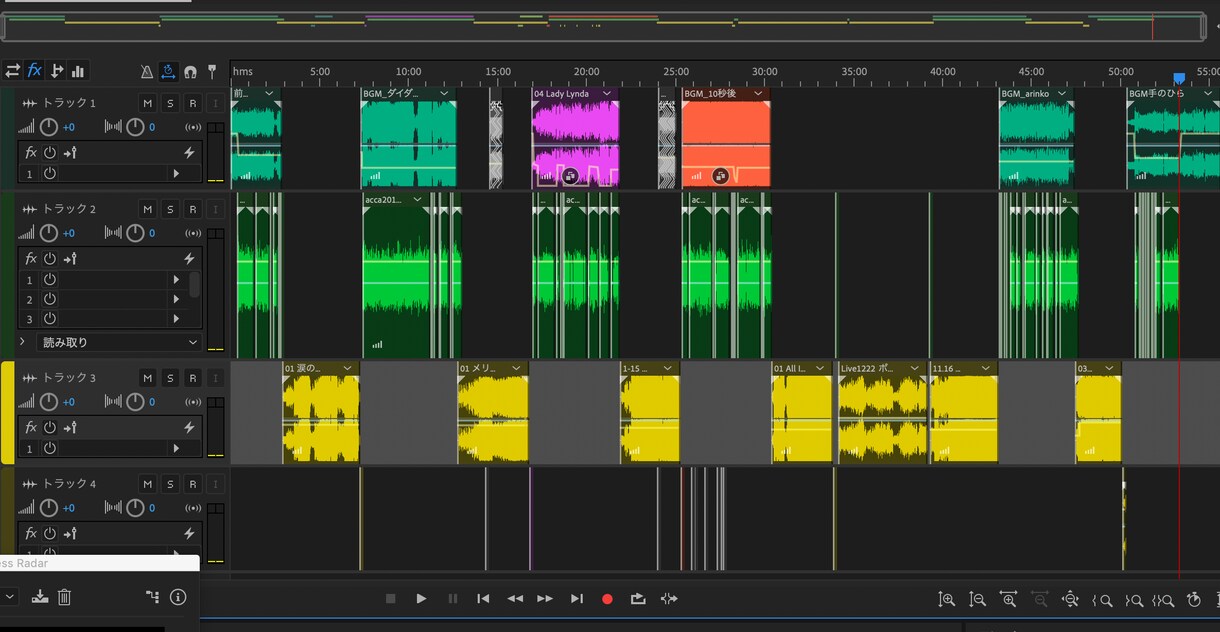Open トラック 1 effect slot 1 arrow
This screenshot has width=1220, height=632.
click(177, 173)
